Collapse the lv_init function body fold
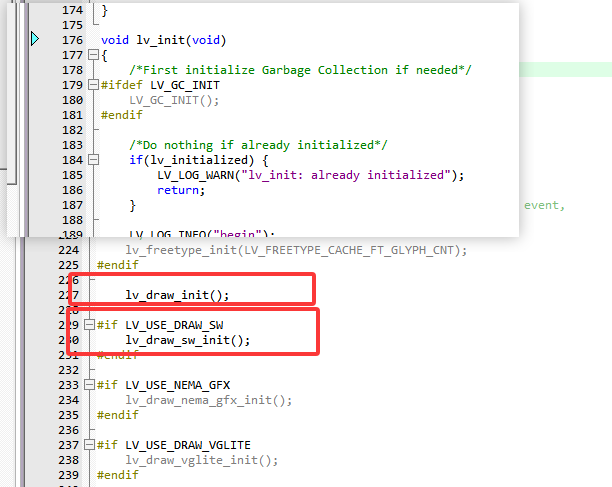612x487 pixels. point(94,55)
